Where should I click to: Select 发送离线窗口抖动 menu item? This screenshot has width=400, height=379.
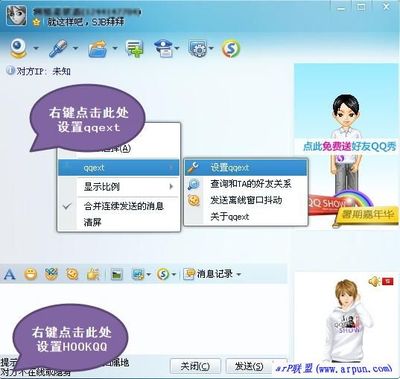[246, 200]
